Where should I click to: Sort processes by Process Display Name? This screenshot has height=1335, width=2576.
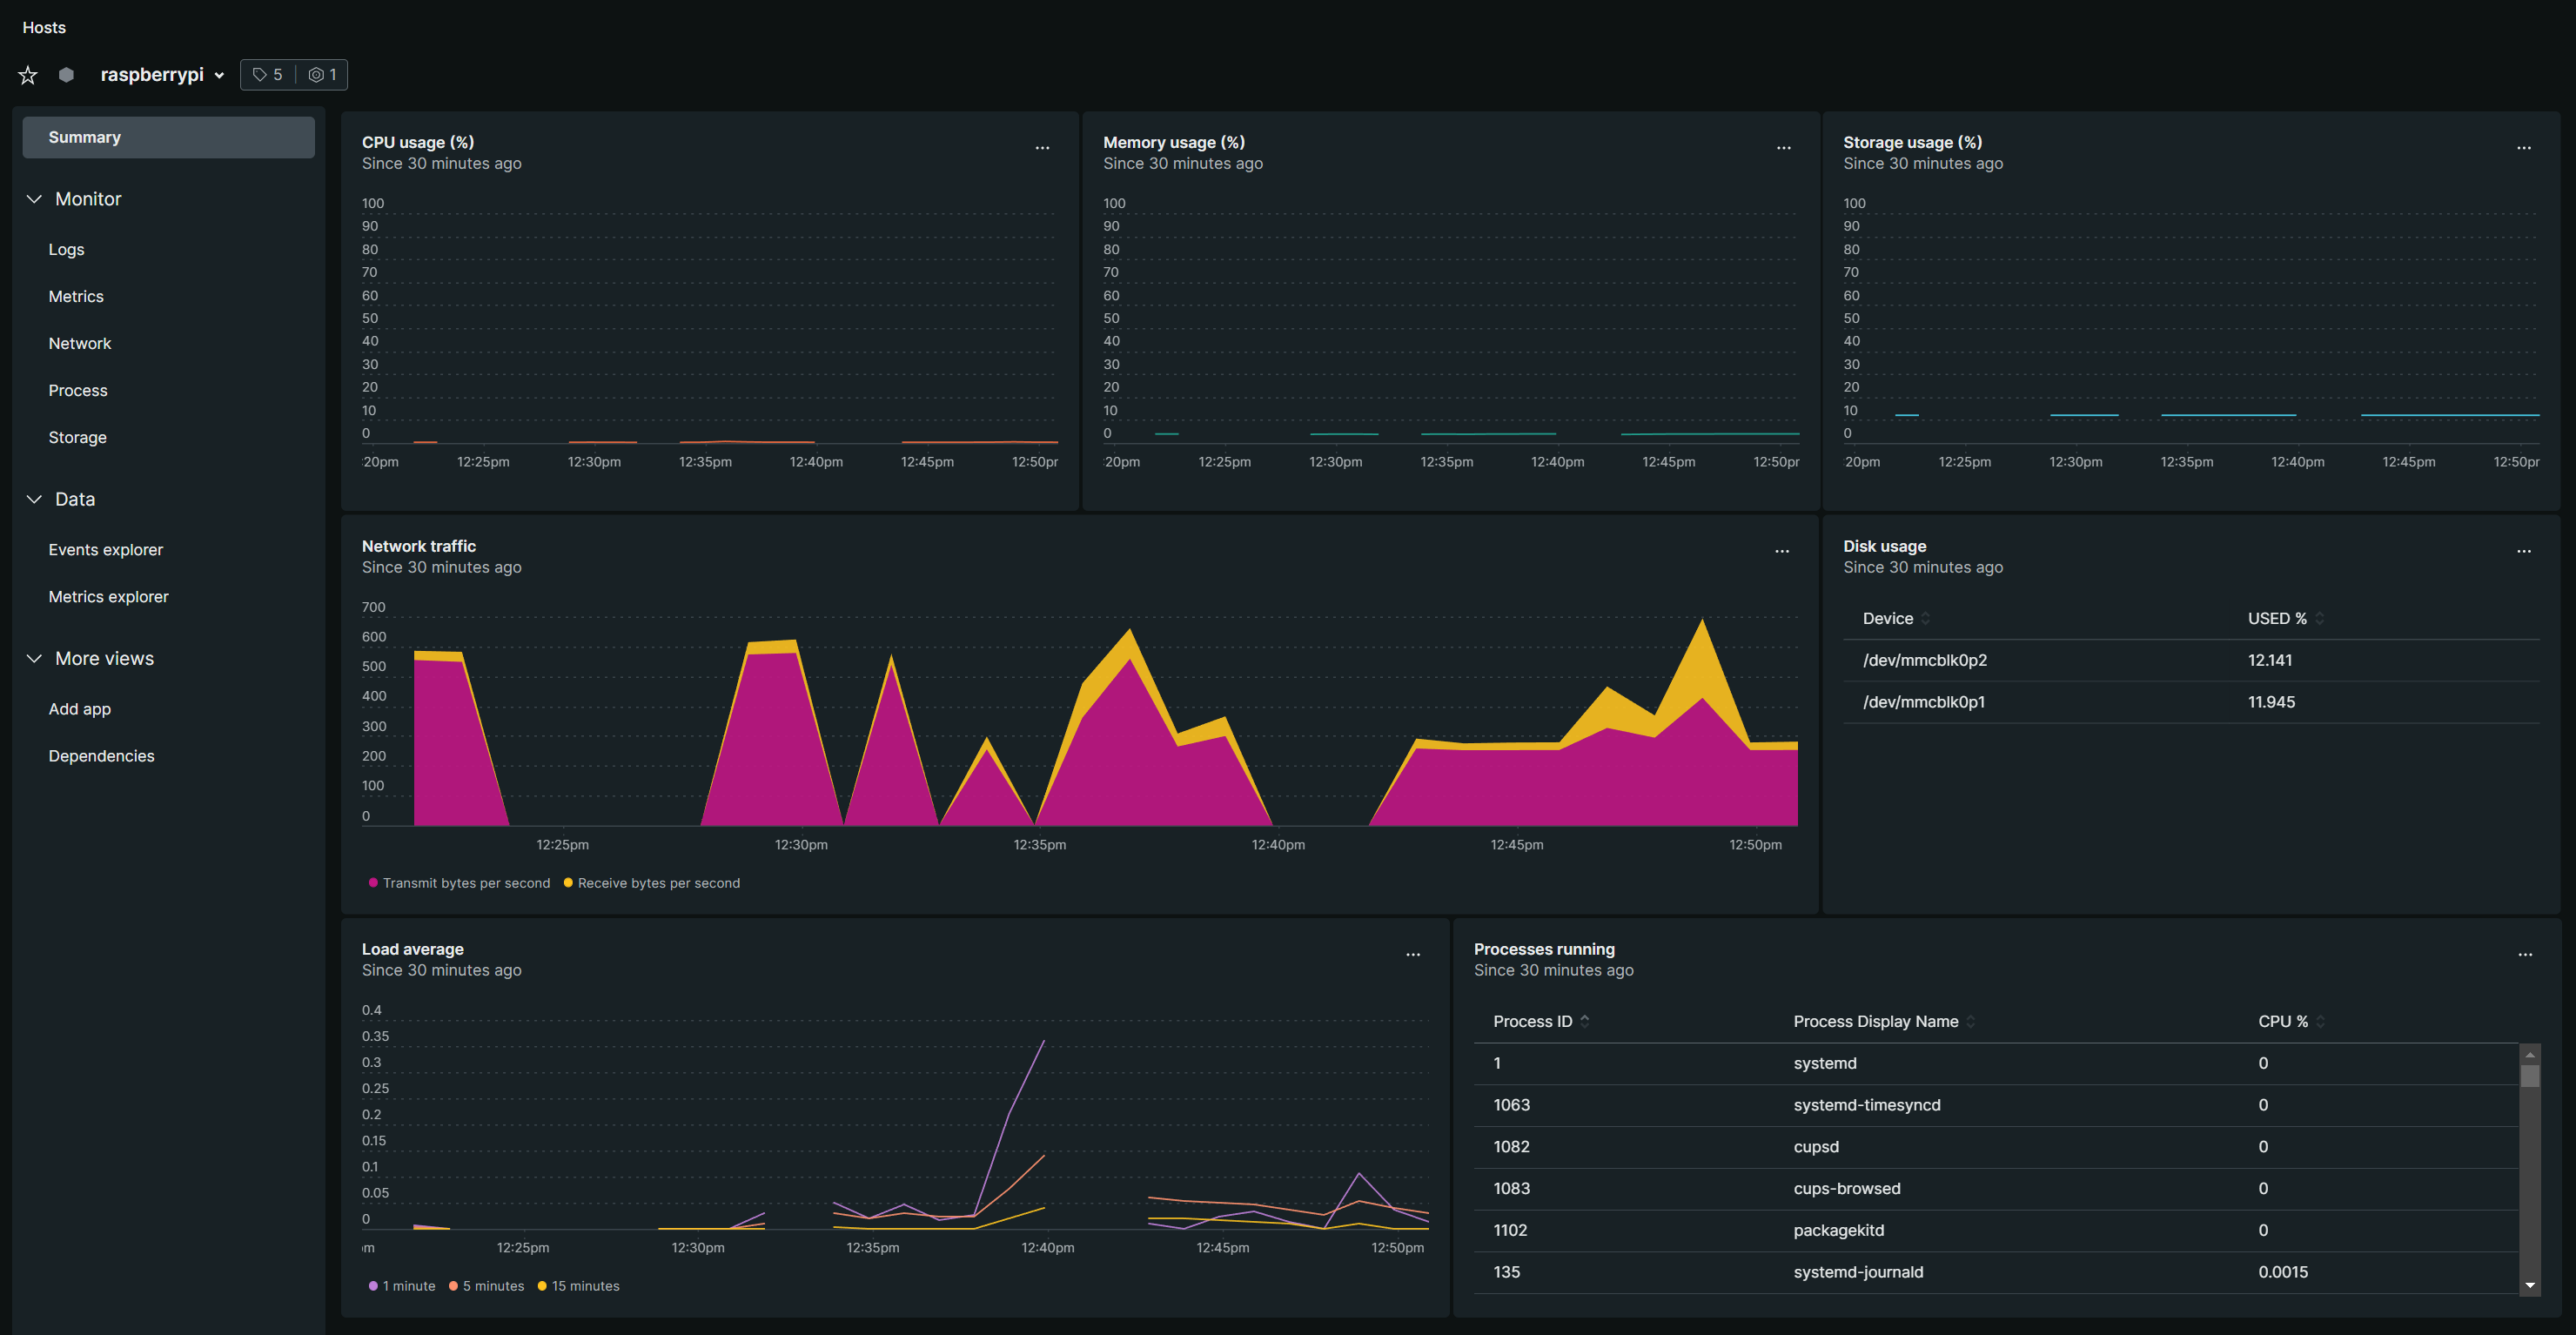pyautogui.click(x=1883, y=1022)
